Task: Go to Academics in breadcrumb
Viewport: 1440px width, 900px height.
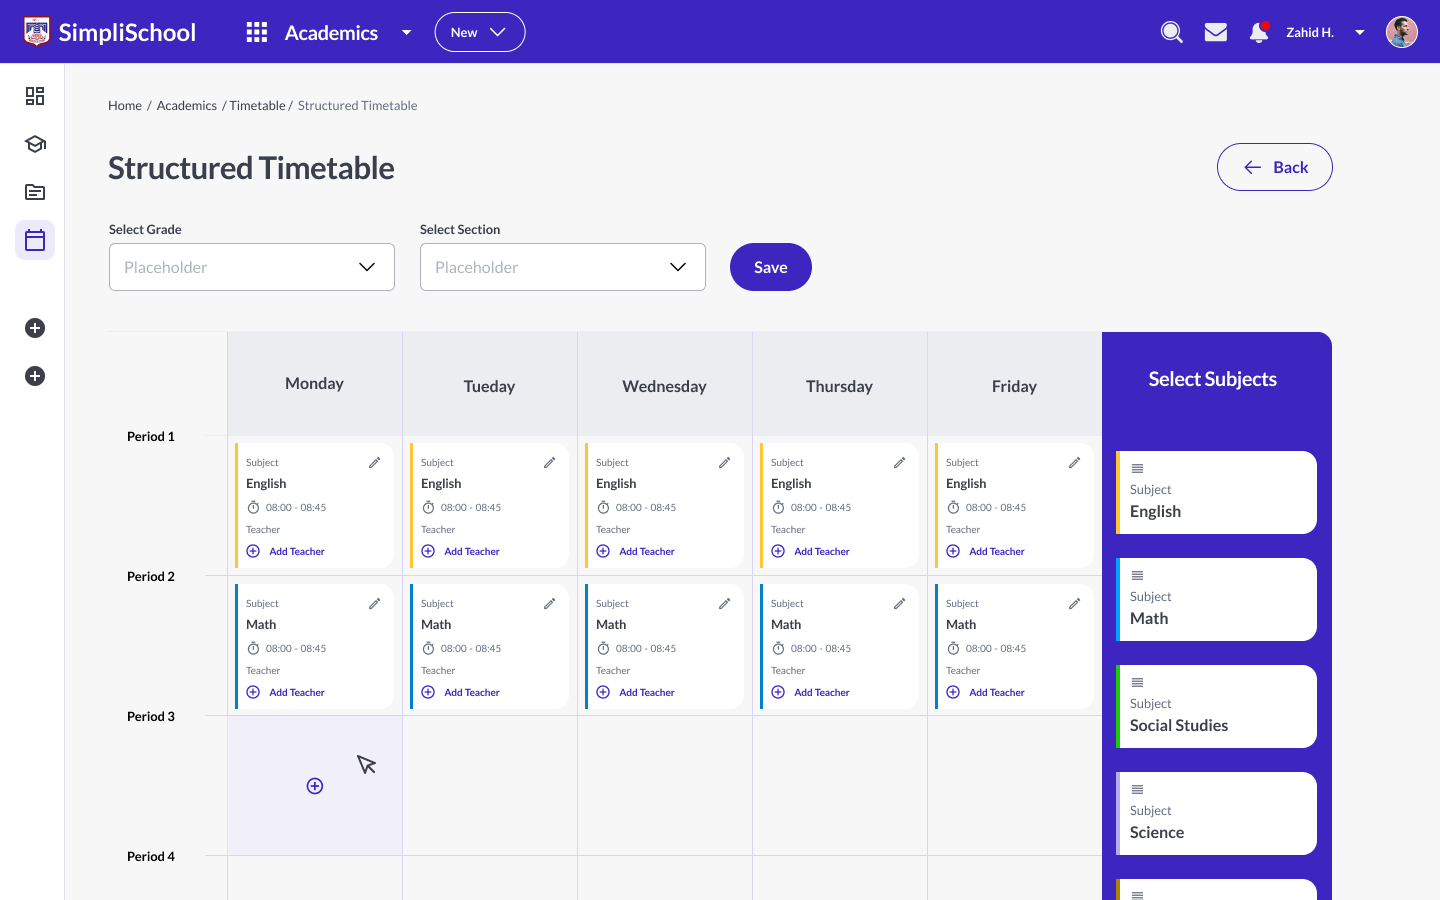Action: pyautogui.click(x=187, y=105)
